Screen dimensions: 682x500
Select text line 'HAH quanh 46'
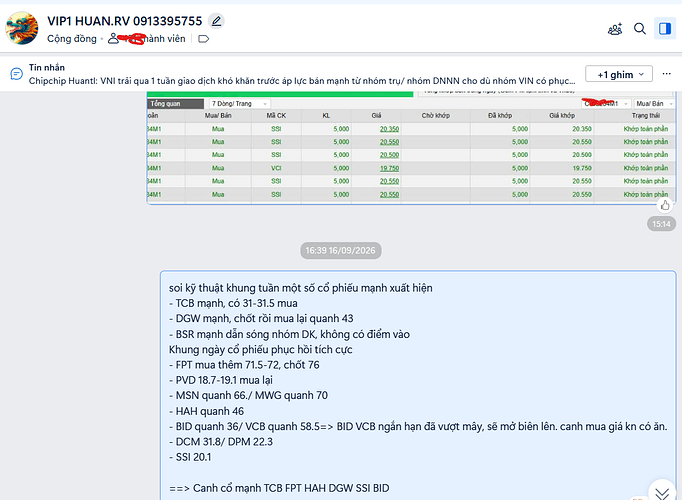pyautogui.click(x=206, y=411)
